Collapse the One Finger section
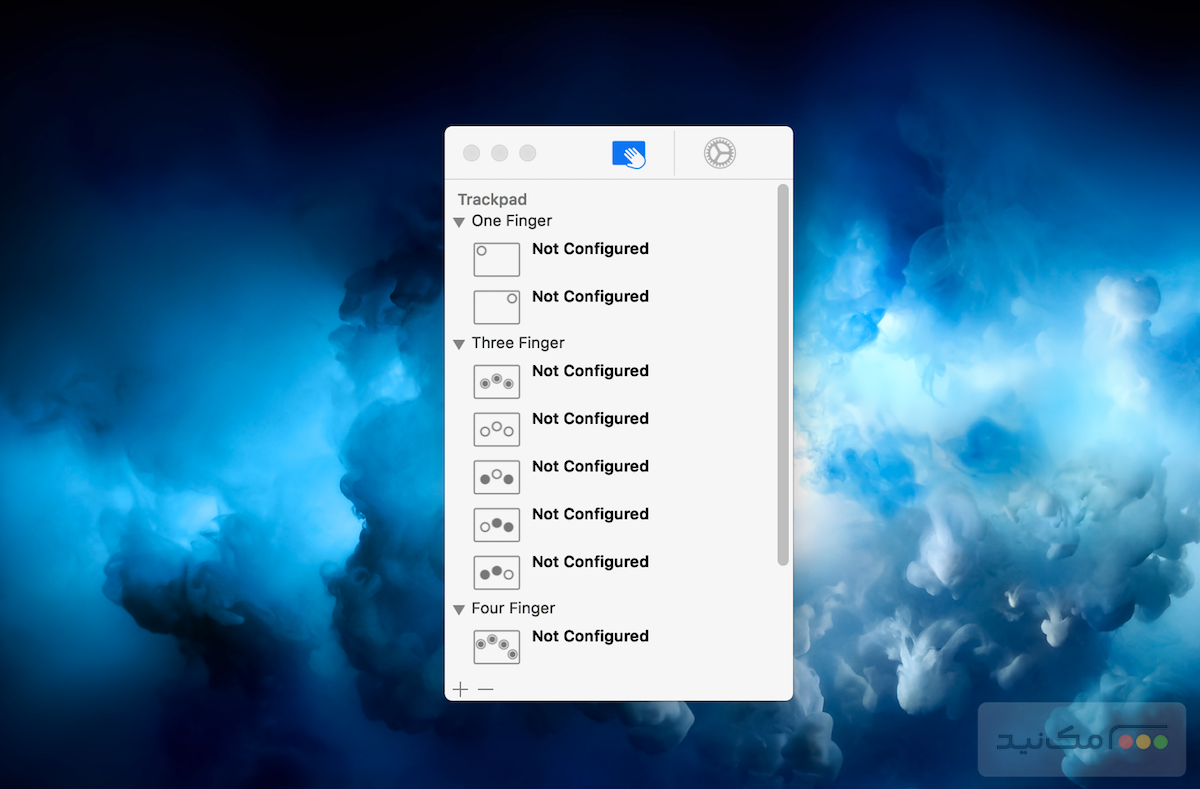 459,222
